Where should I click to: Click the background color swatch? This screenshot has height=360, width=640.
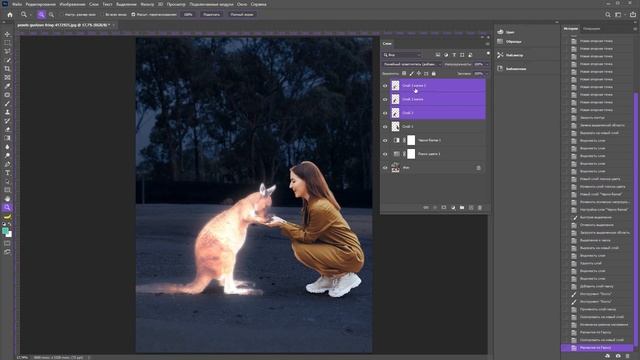pos(9,235)
